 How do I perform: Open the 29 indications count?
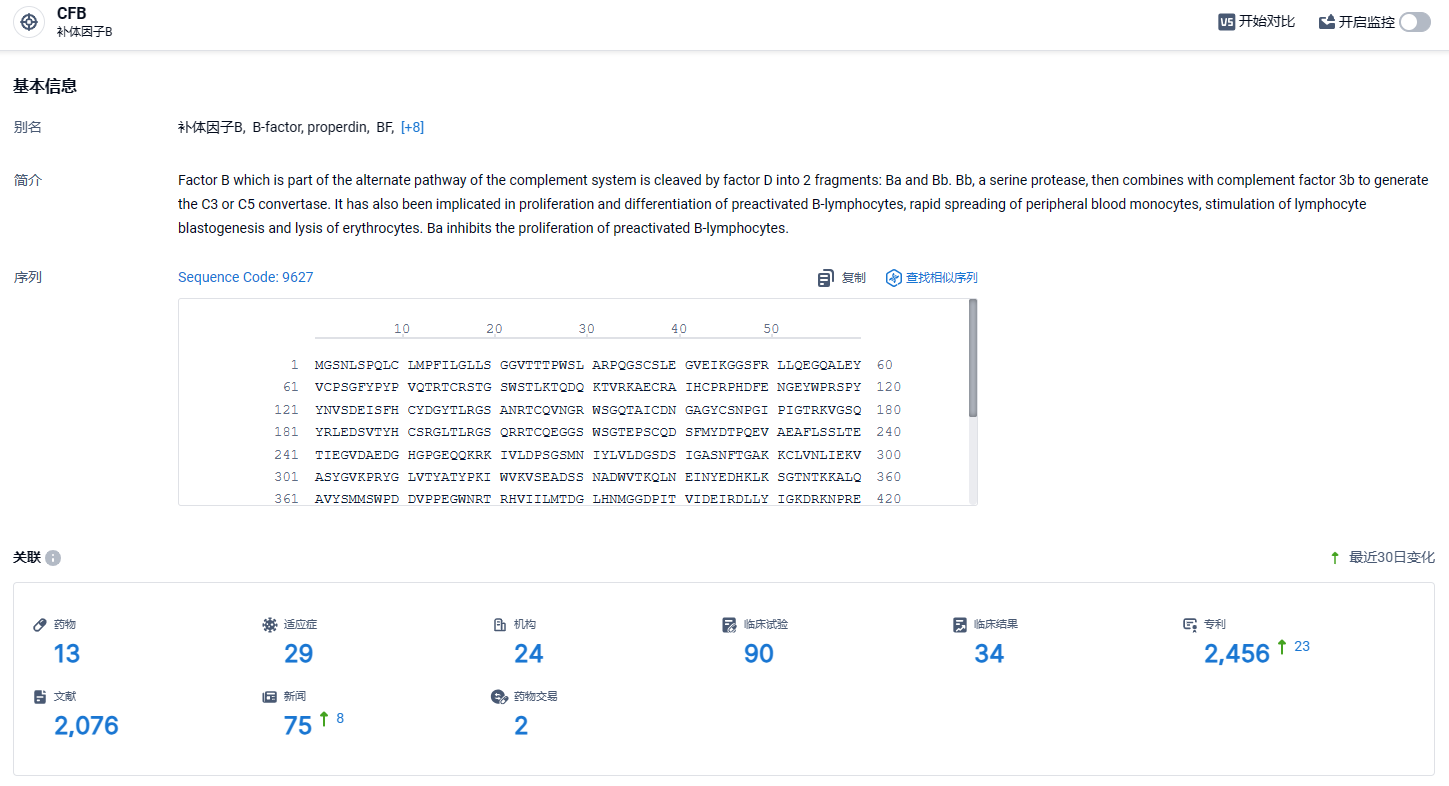point(298,653)
